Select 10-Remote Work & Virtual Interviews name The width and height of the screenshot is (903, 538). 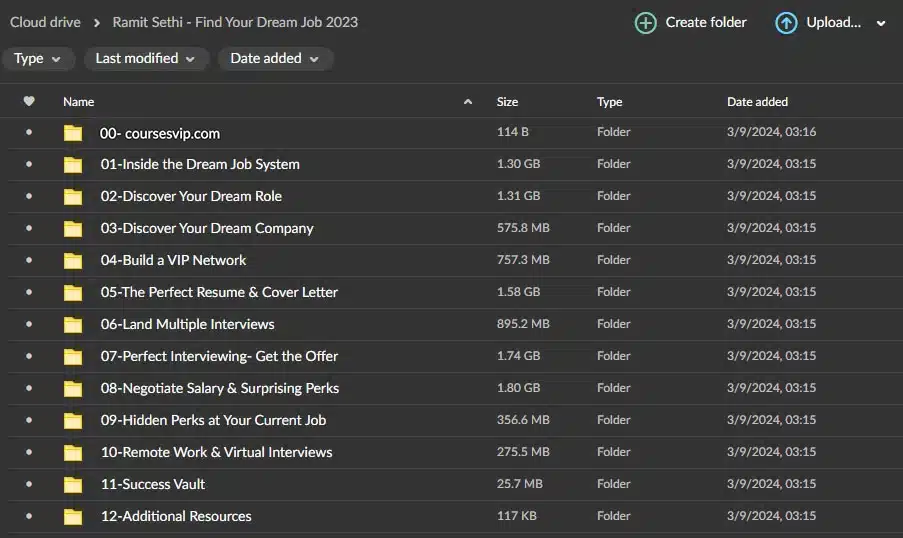click(217, 453)
